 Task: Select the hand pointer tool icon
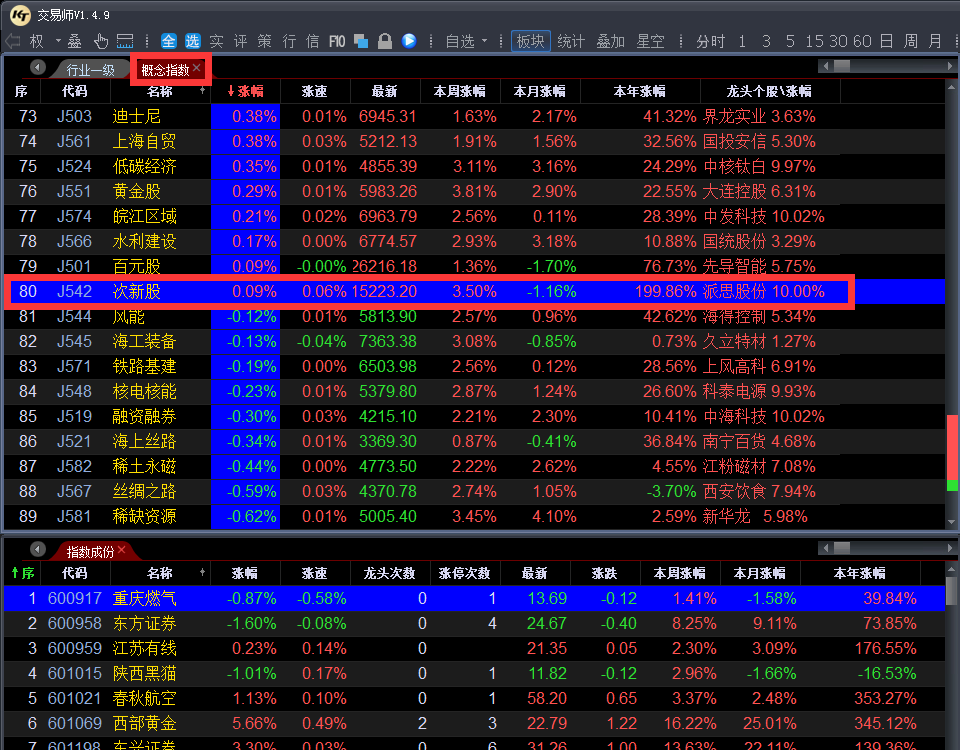click(101, 41)
